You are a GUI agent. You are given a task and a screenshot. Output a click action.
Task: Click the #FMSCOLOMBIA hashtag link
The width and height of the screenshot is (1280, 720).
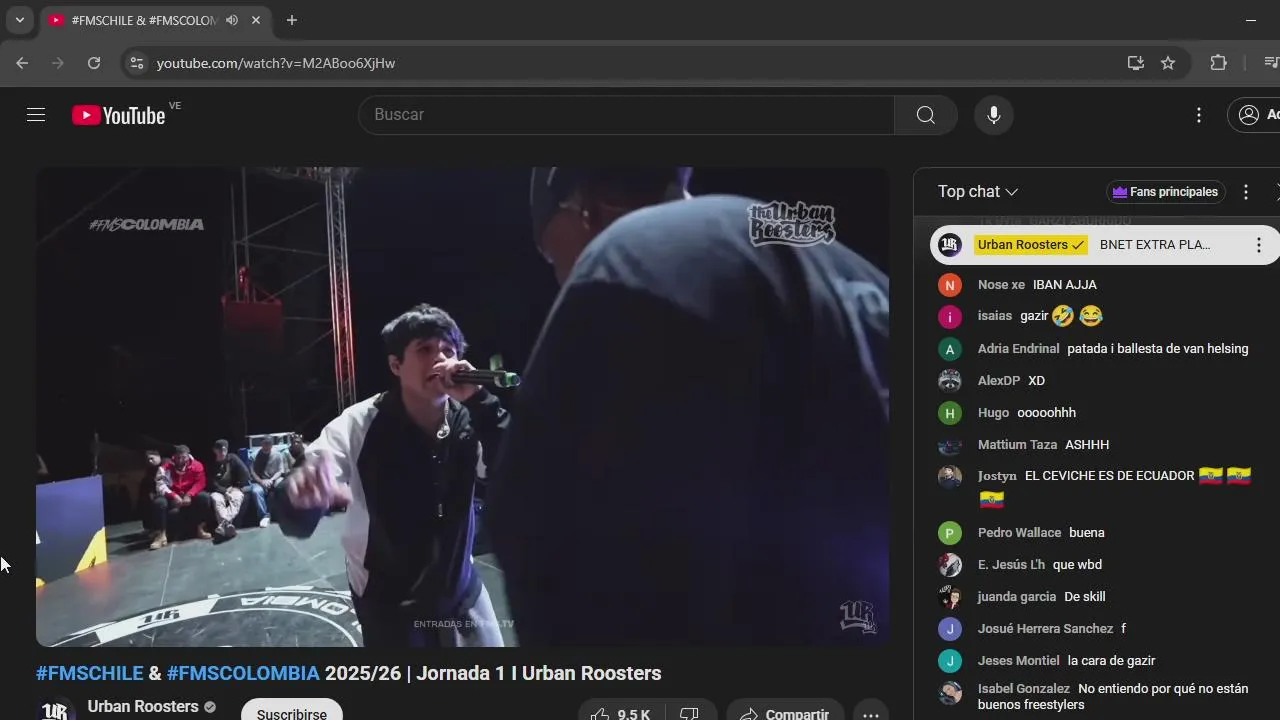[243, 673]
